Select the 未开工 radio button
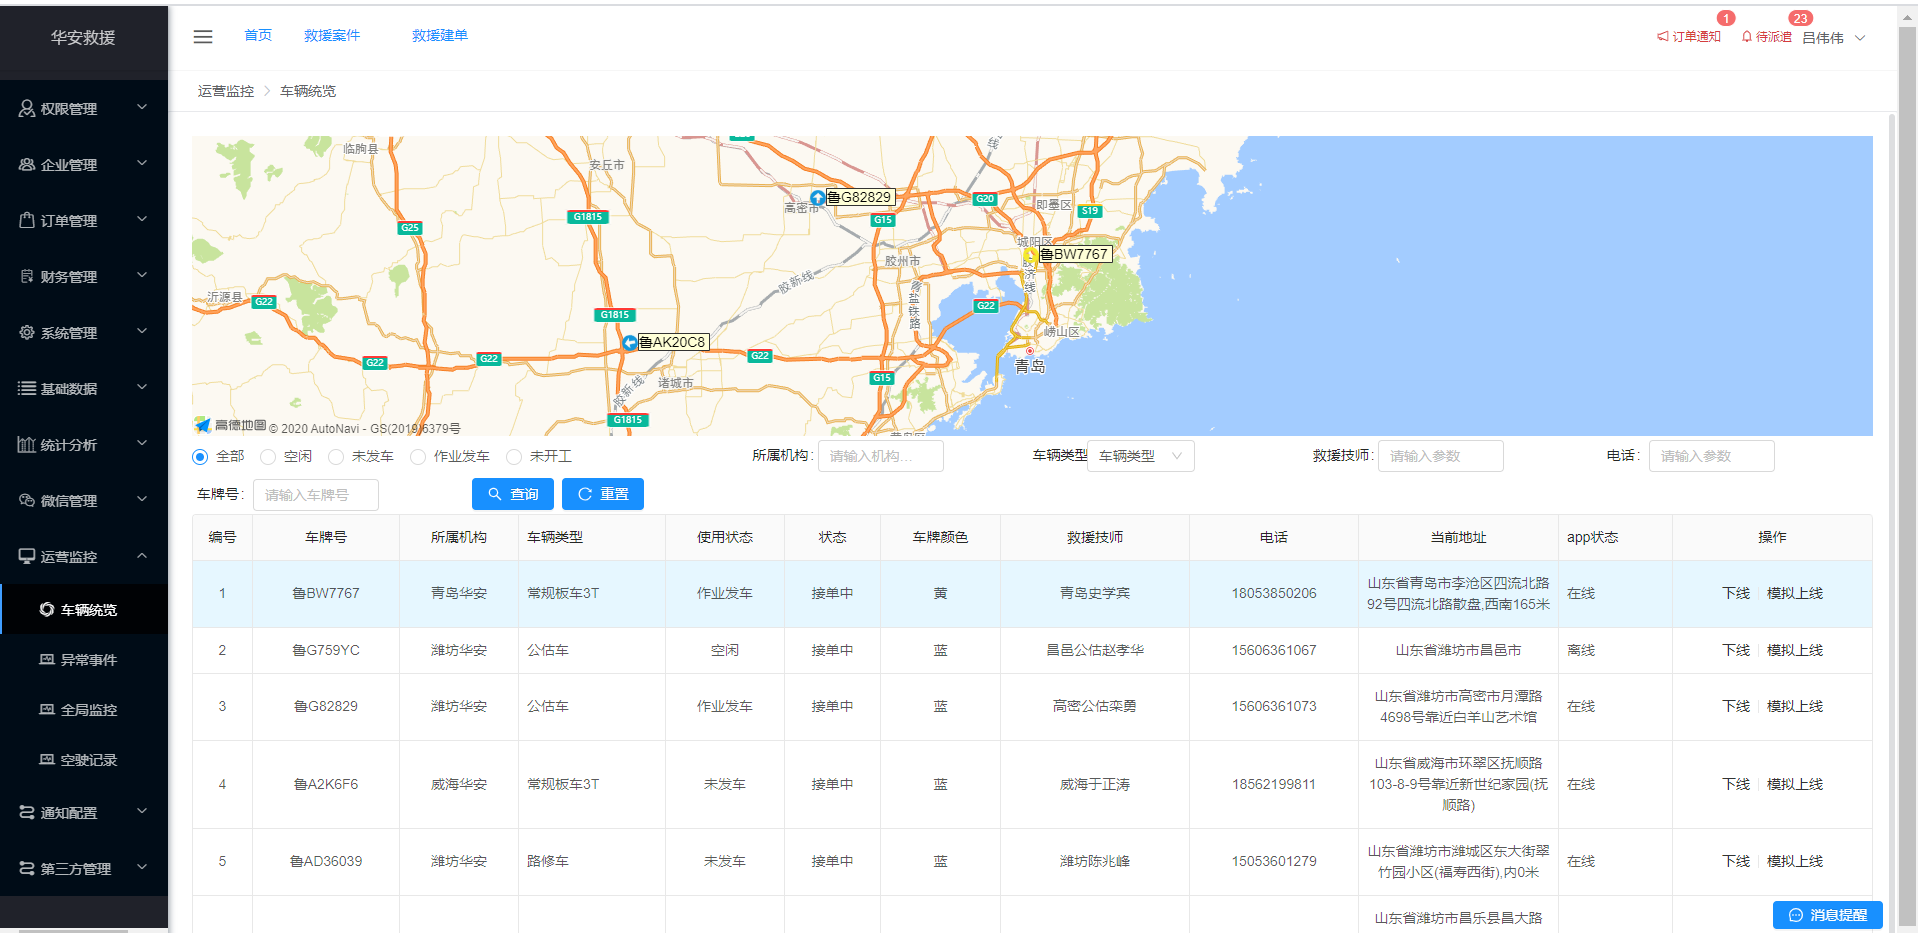1918x933 pixels. (514, 457)
